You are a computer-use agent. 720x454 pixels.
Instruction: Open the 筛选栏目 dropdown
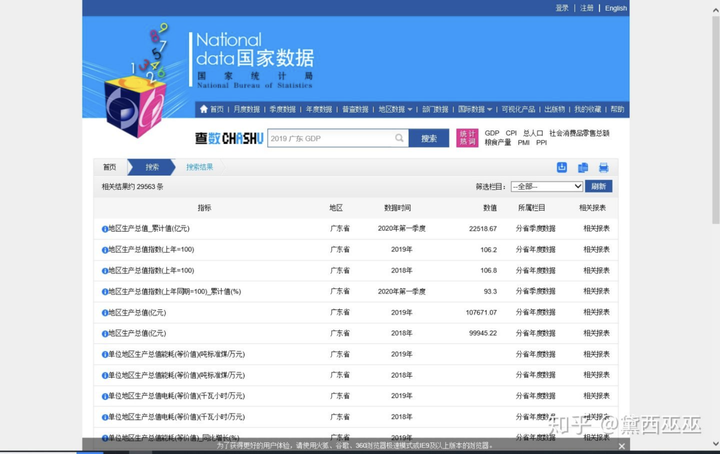pyautogui.click(x=546, y=187)
